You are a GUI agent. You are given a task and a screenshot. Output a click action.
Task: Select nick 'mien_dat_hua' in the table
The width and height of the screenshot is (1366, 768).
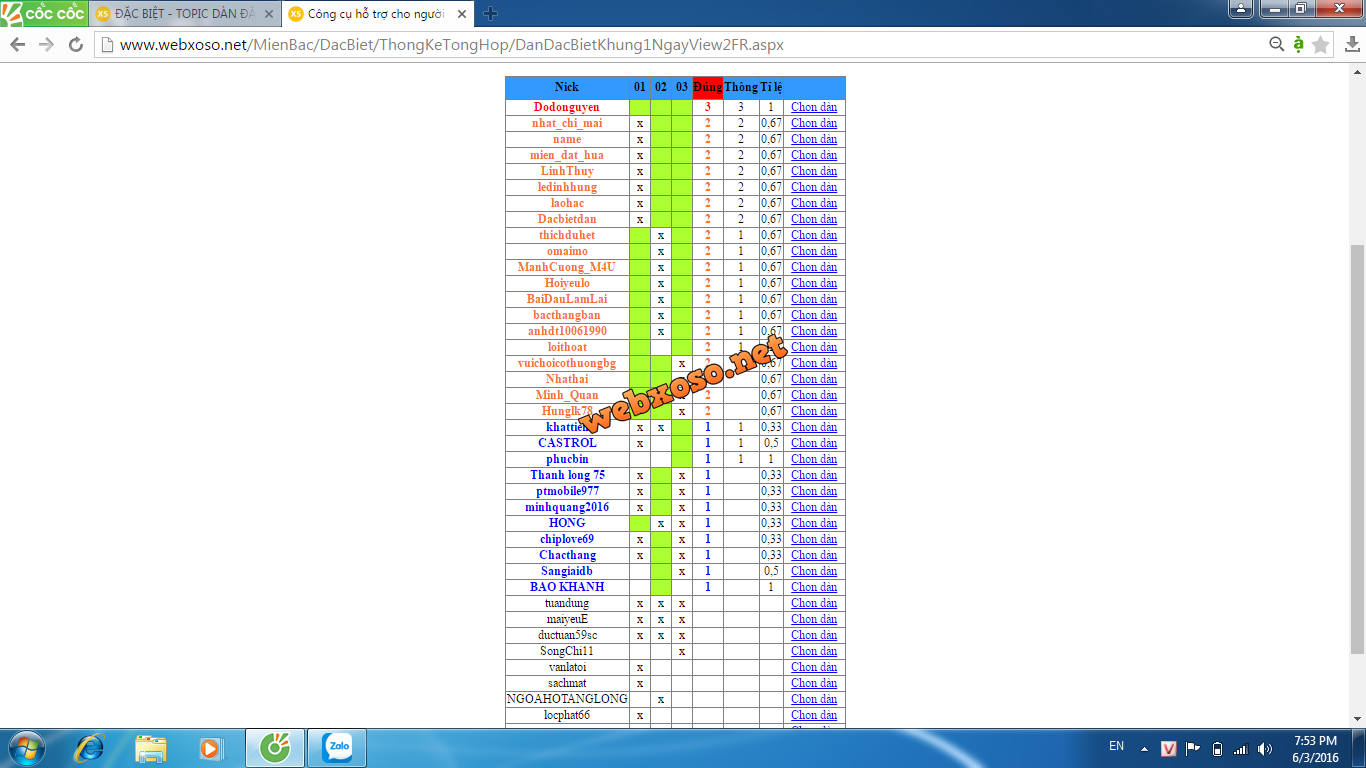point(567,155)
